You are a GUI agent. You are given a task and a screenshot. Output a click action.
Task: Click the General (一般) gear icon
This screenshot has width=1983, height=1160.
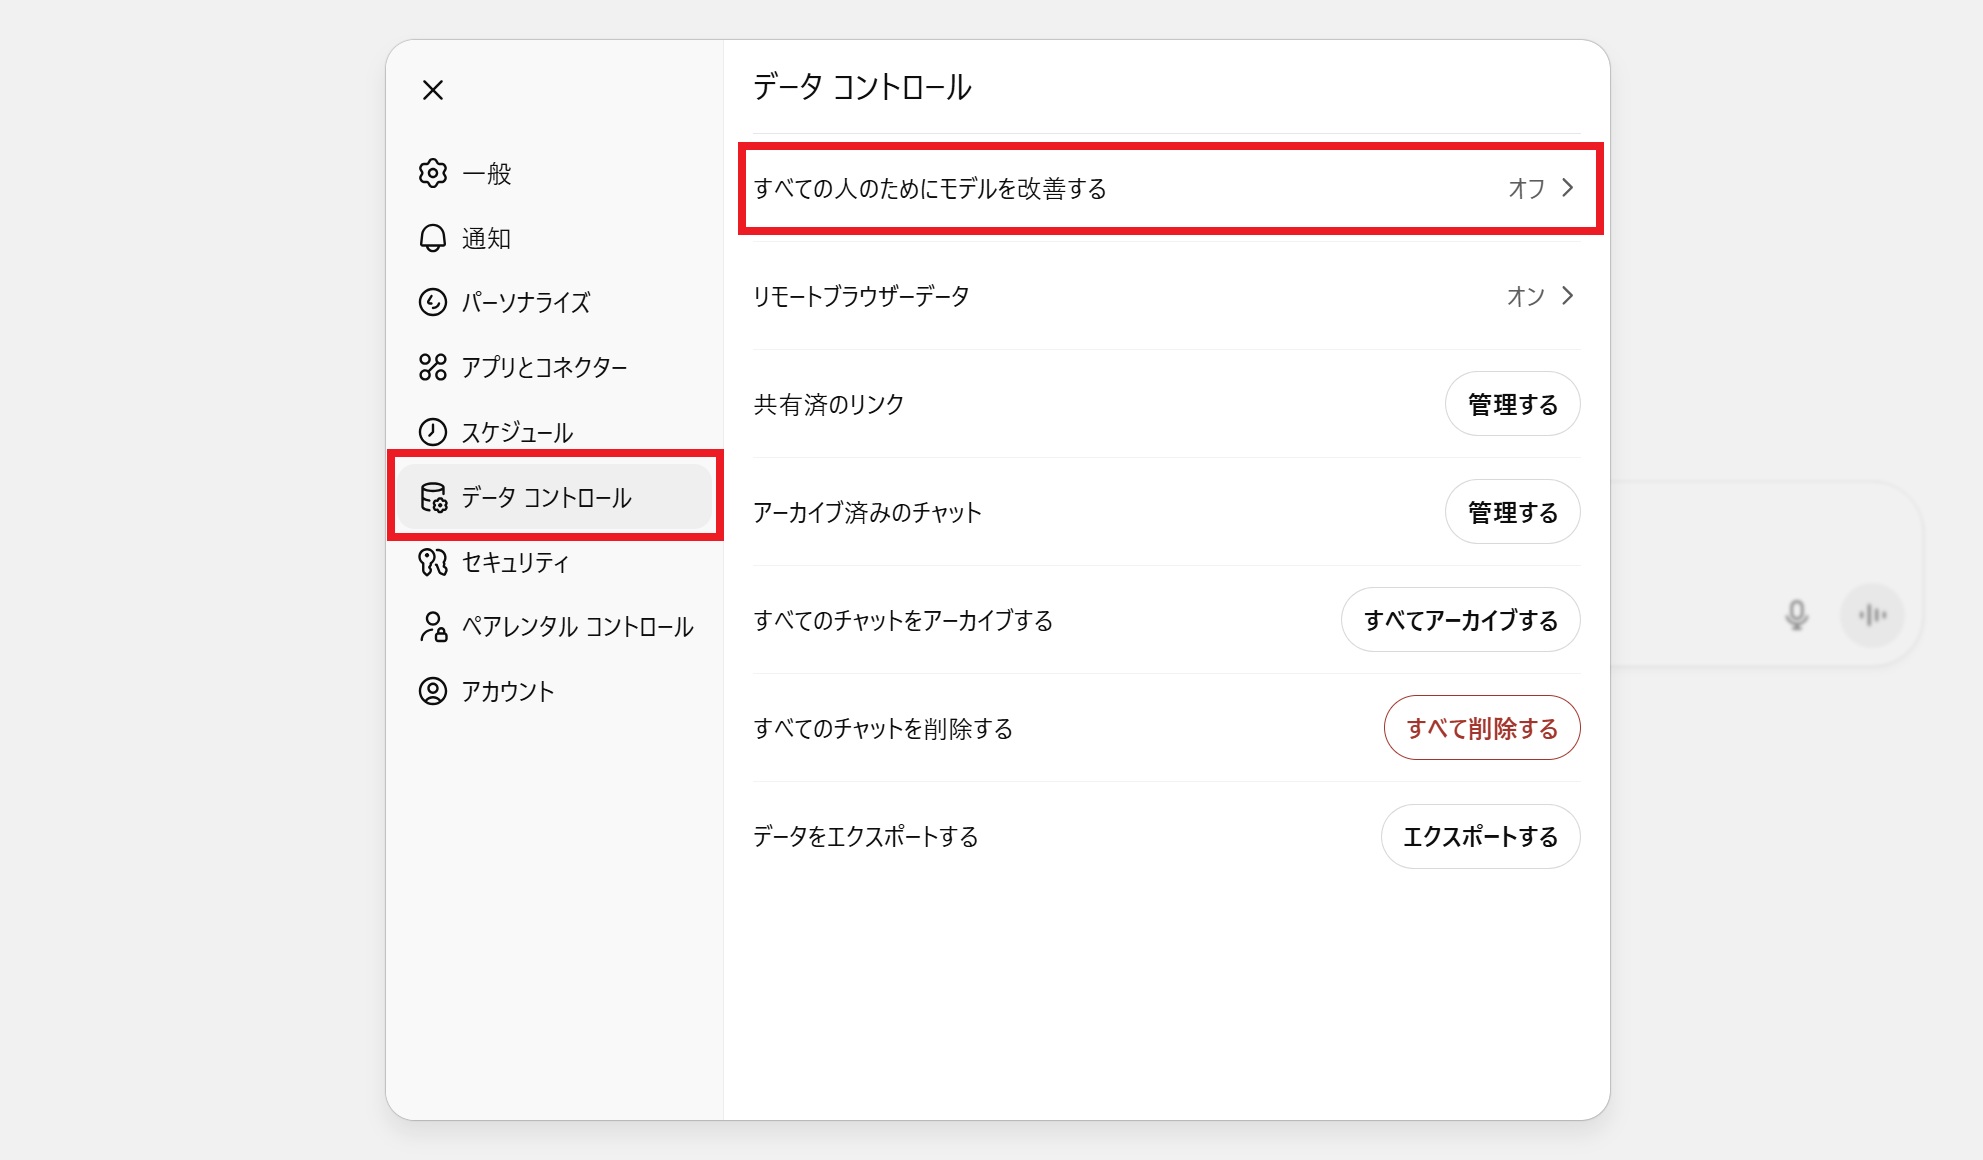pyautogui.click(x=432, y=173)
